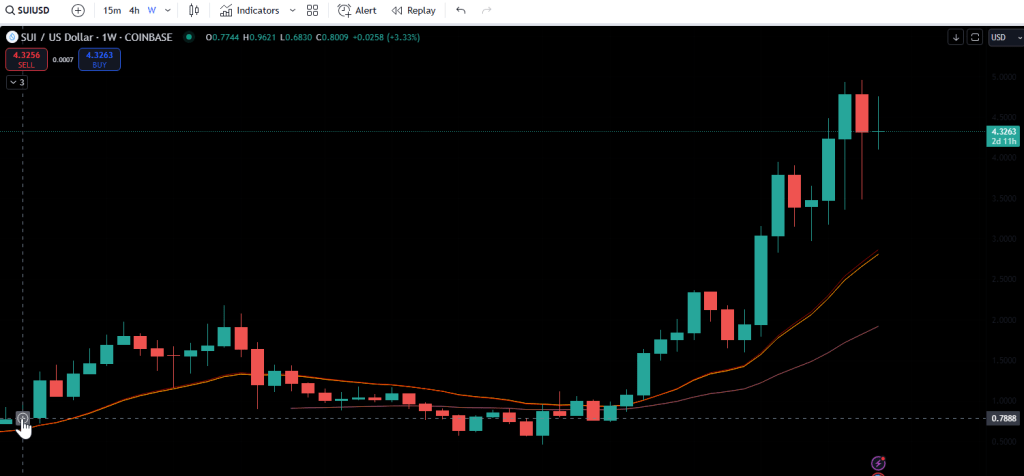The image size is (1024, 476).
Task: Click the compare or add symbol plus icon
Action: tap(78, 10)
